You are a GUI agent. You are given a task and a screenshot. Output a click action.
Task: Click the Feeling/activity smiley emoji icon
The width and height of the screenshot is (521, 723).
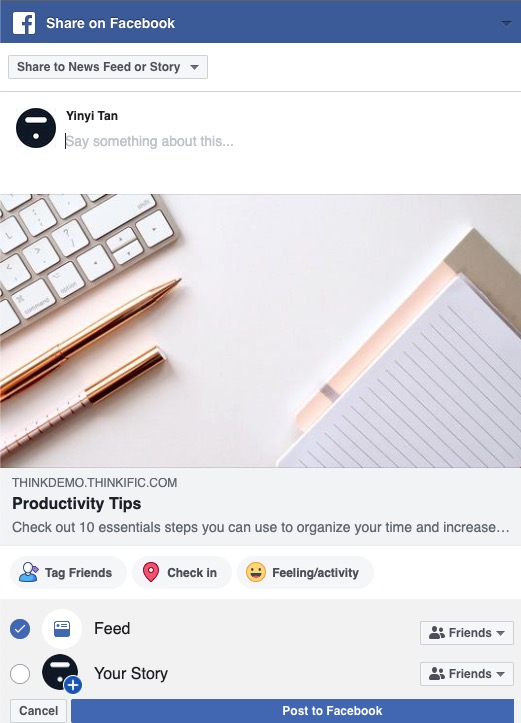click(x=256, y=572)
